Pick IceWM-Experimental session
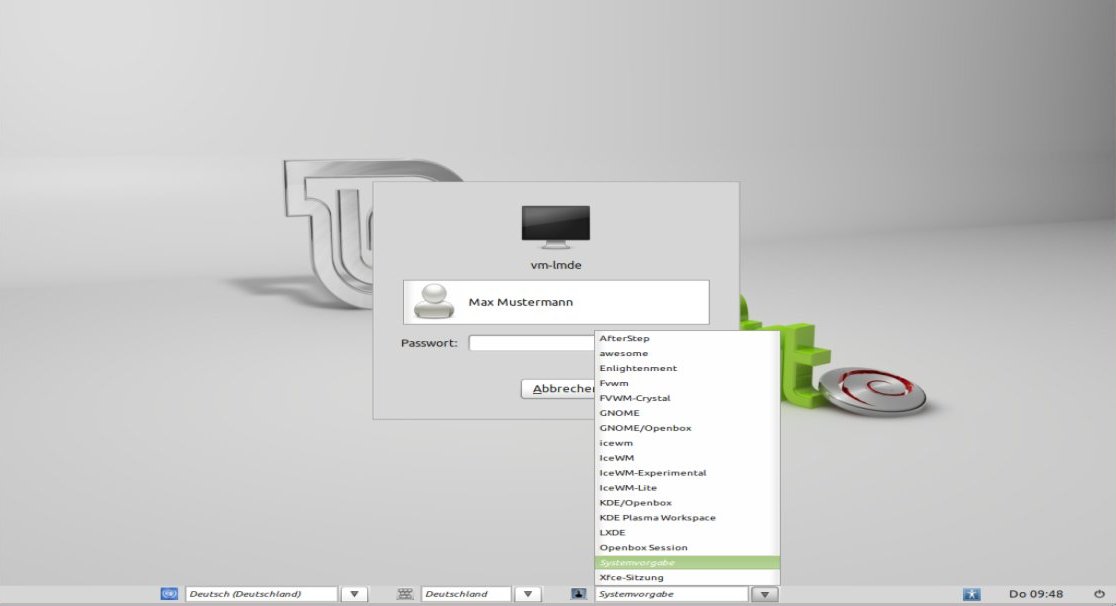Image resolution: width=1116 pixels, height=606 pixels. [687, 473]
